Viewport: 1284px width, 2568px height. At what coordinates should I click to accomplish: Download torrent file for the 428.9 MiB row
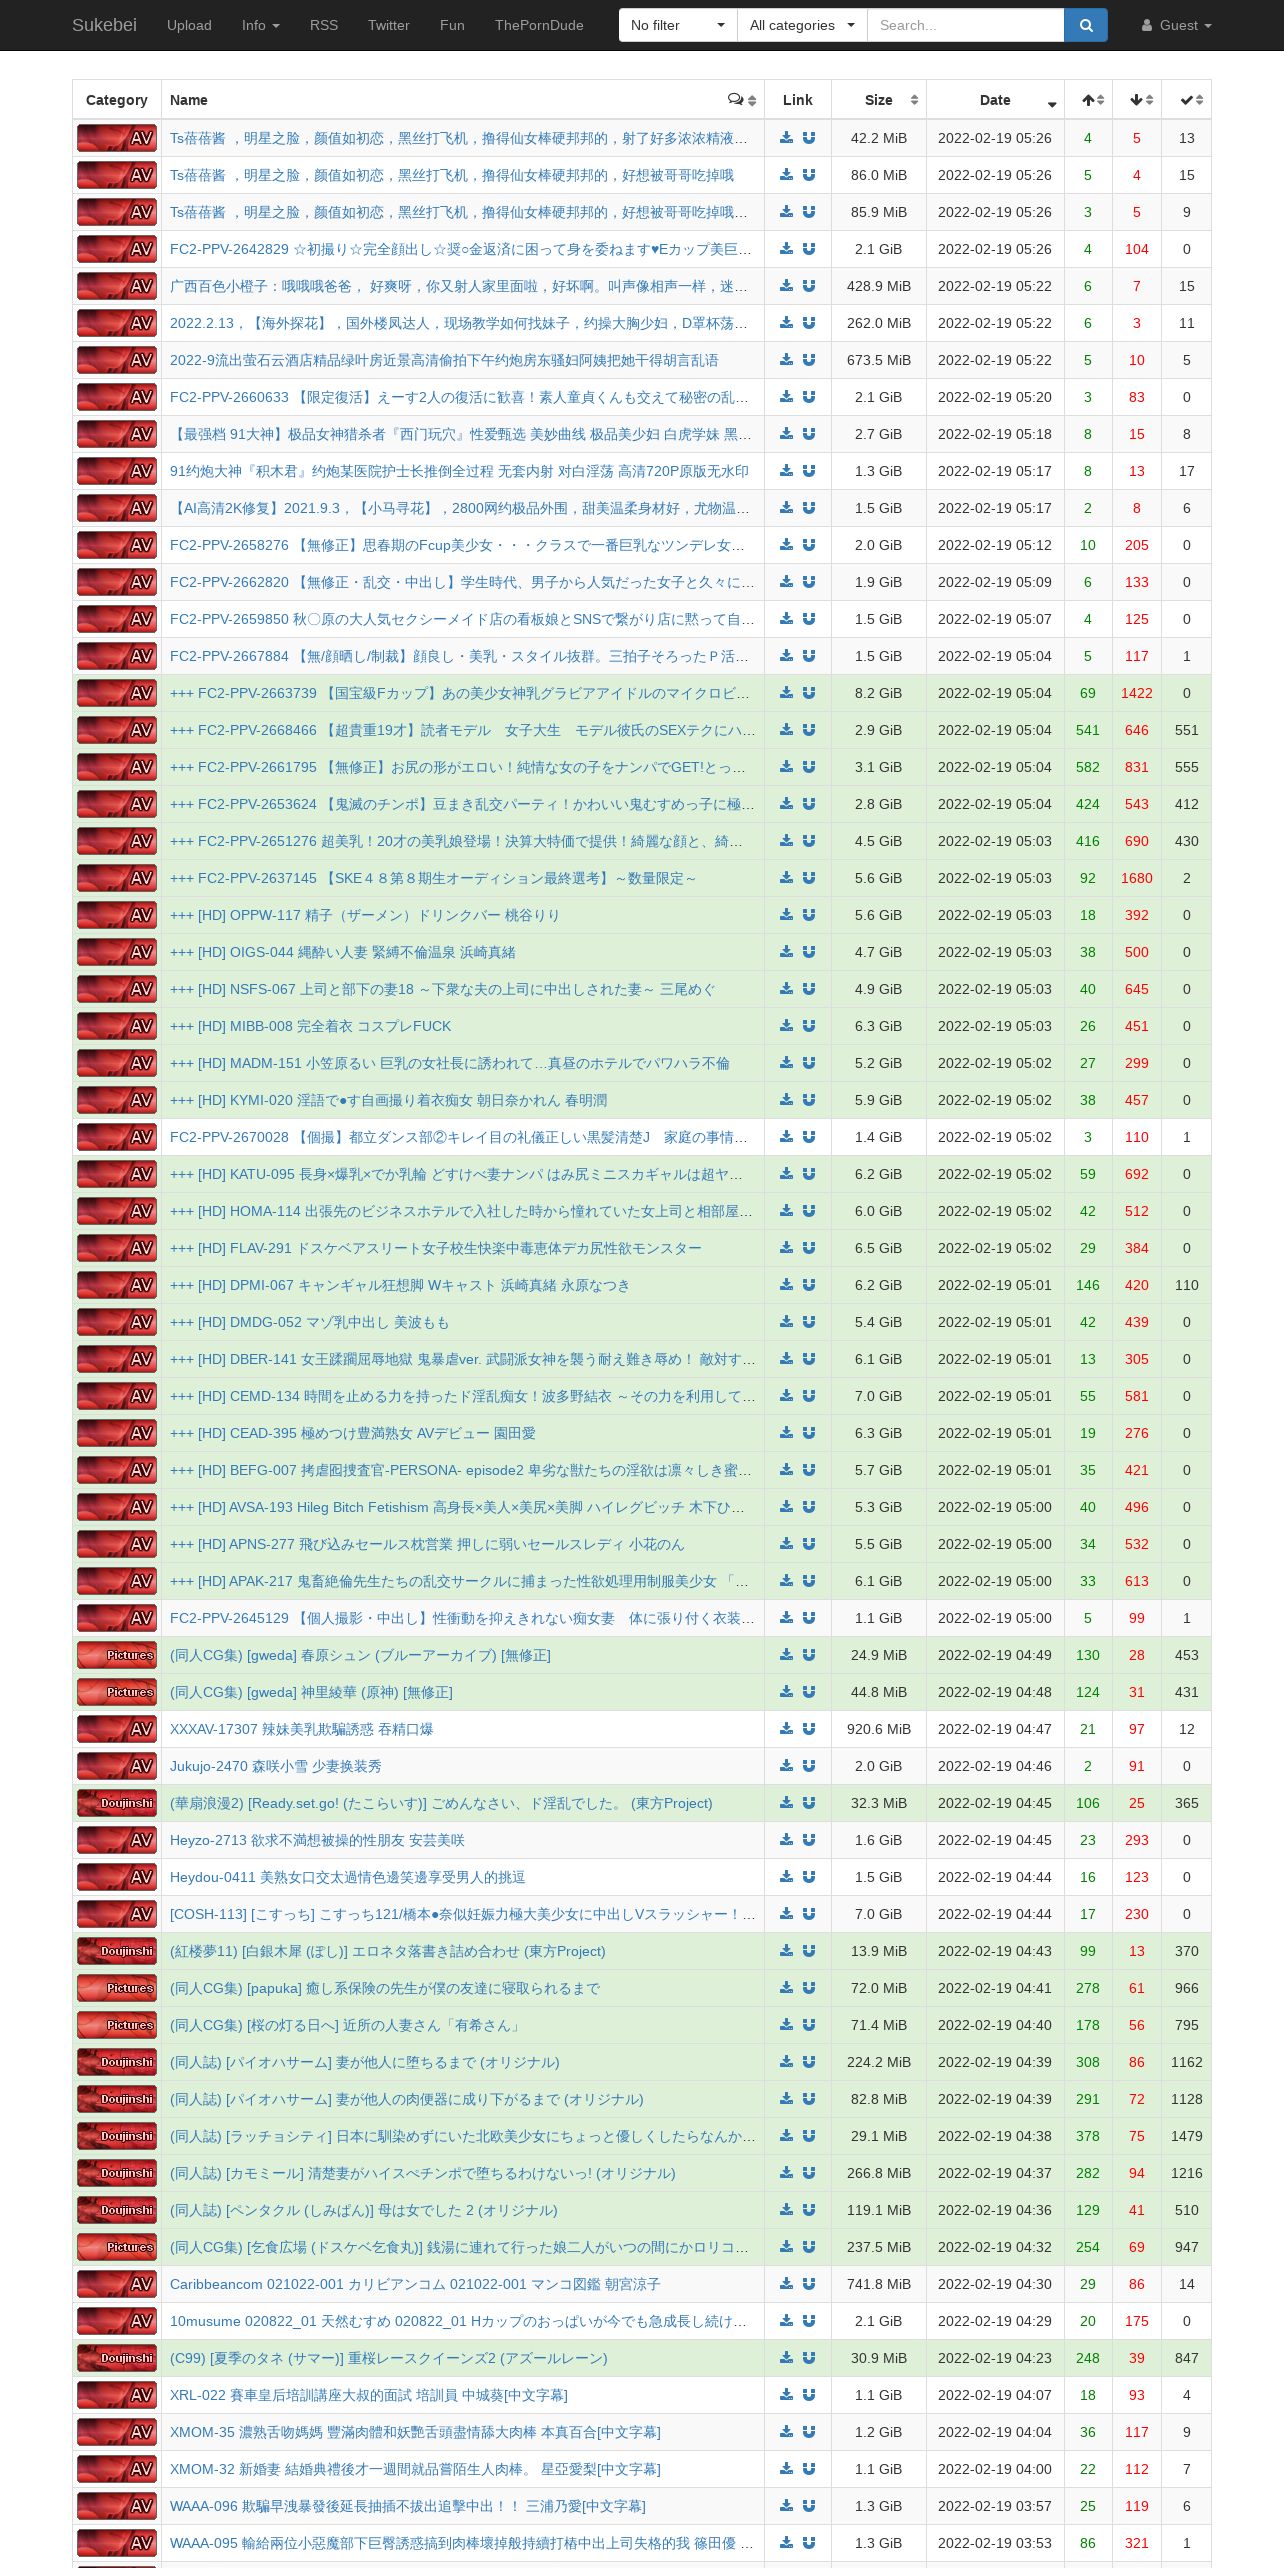point(787,286)
